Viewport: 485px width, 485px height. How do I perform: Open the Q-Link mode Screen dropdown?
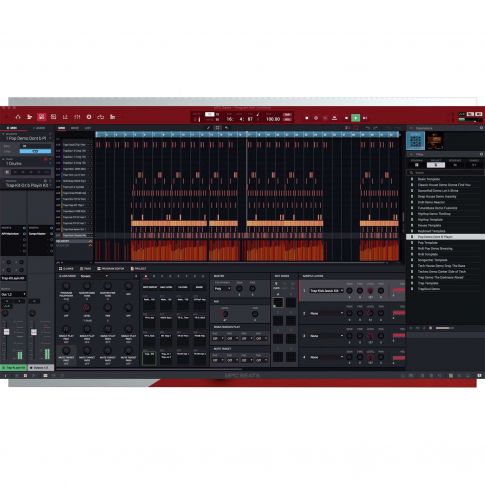tap(94, 276)
